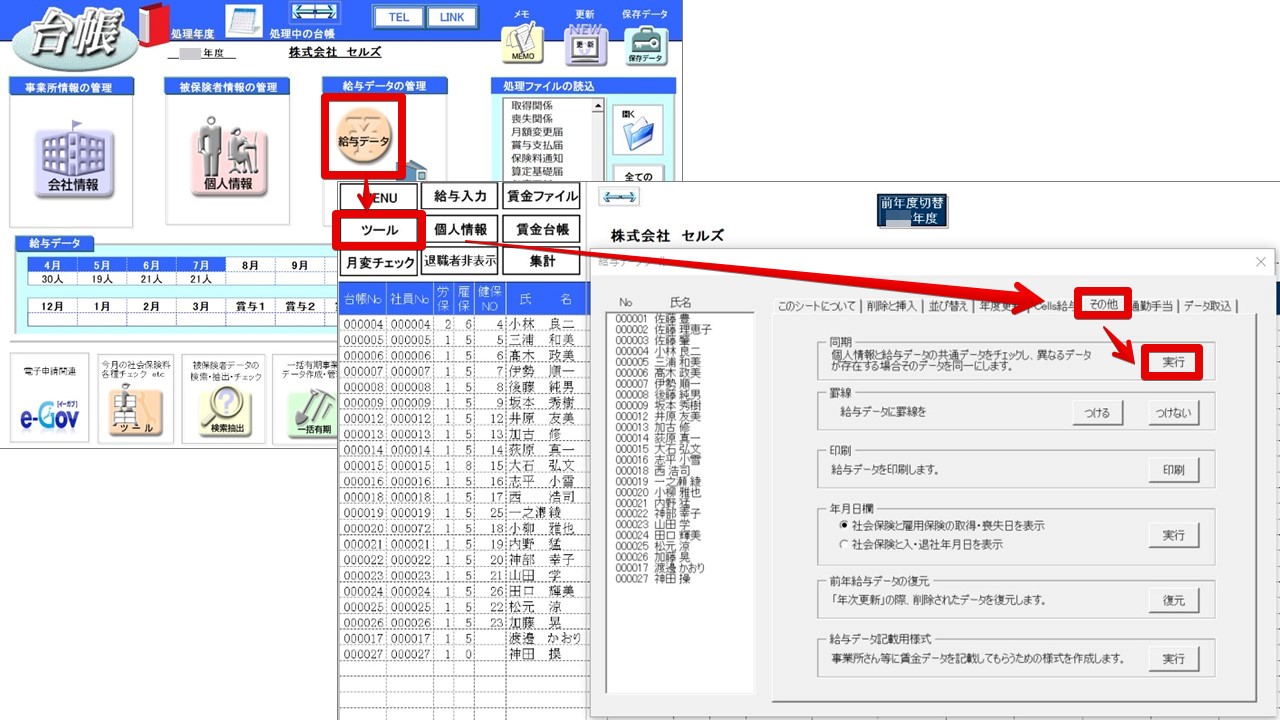The height and width of the screenshot is (720, 1280).
Task: Click the 給与入力 button
Action: 460,197
